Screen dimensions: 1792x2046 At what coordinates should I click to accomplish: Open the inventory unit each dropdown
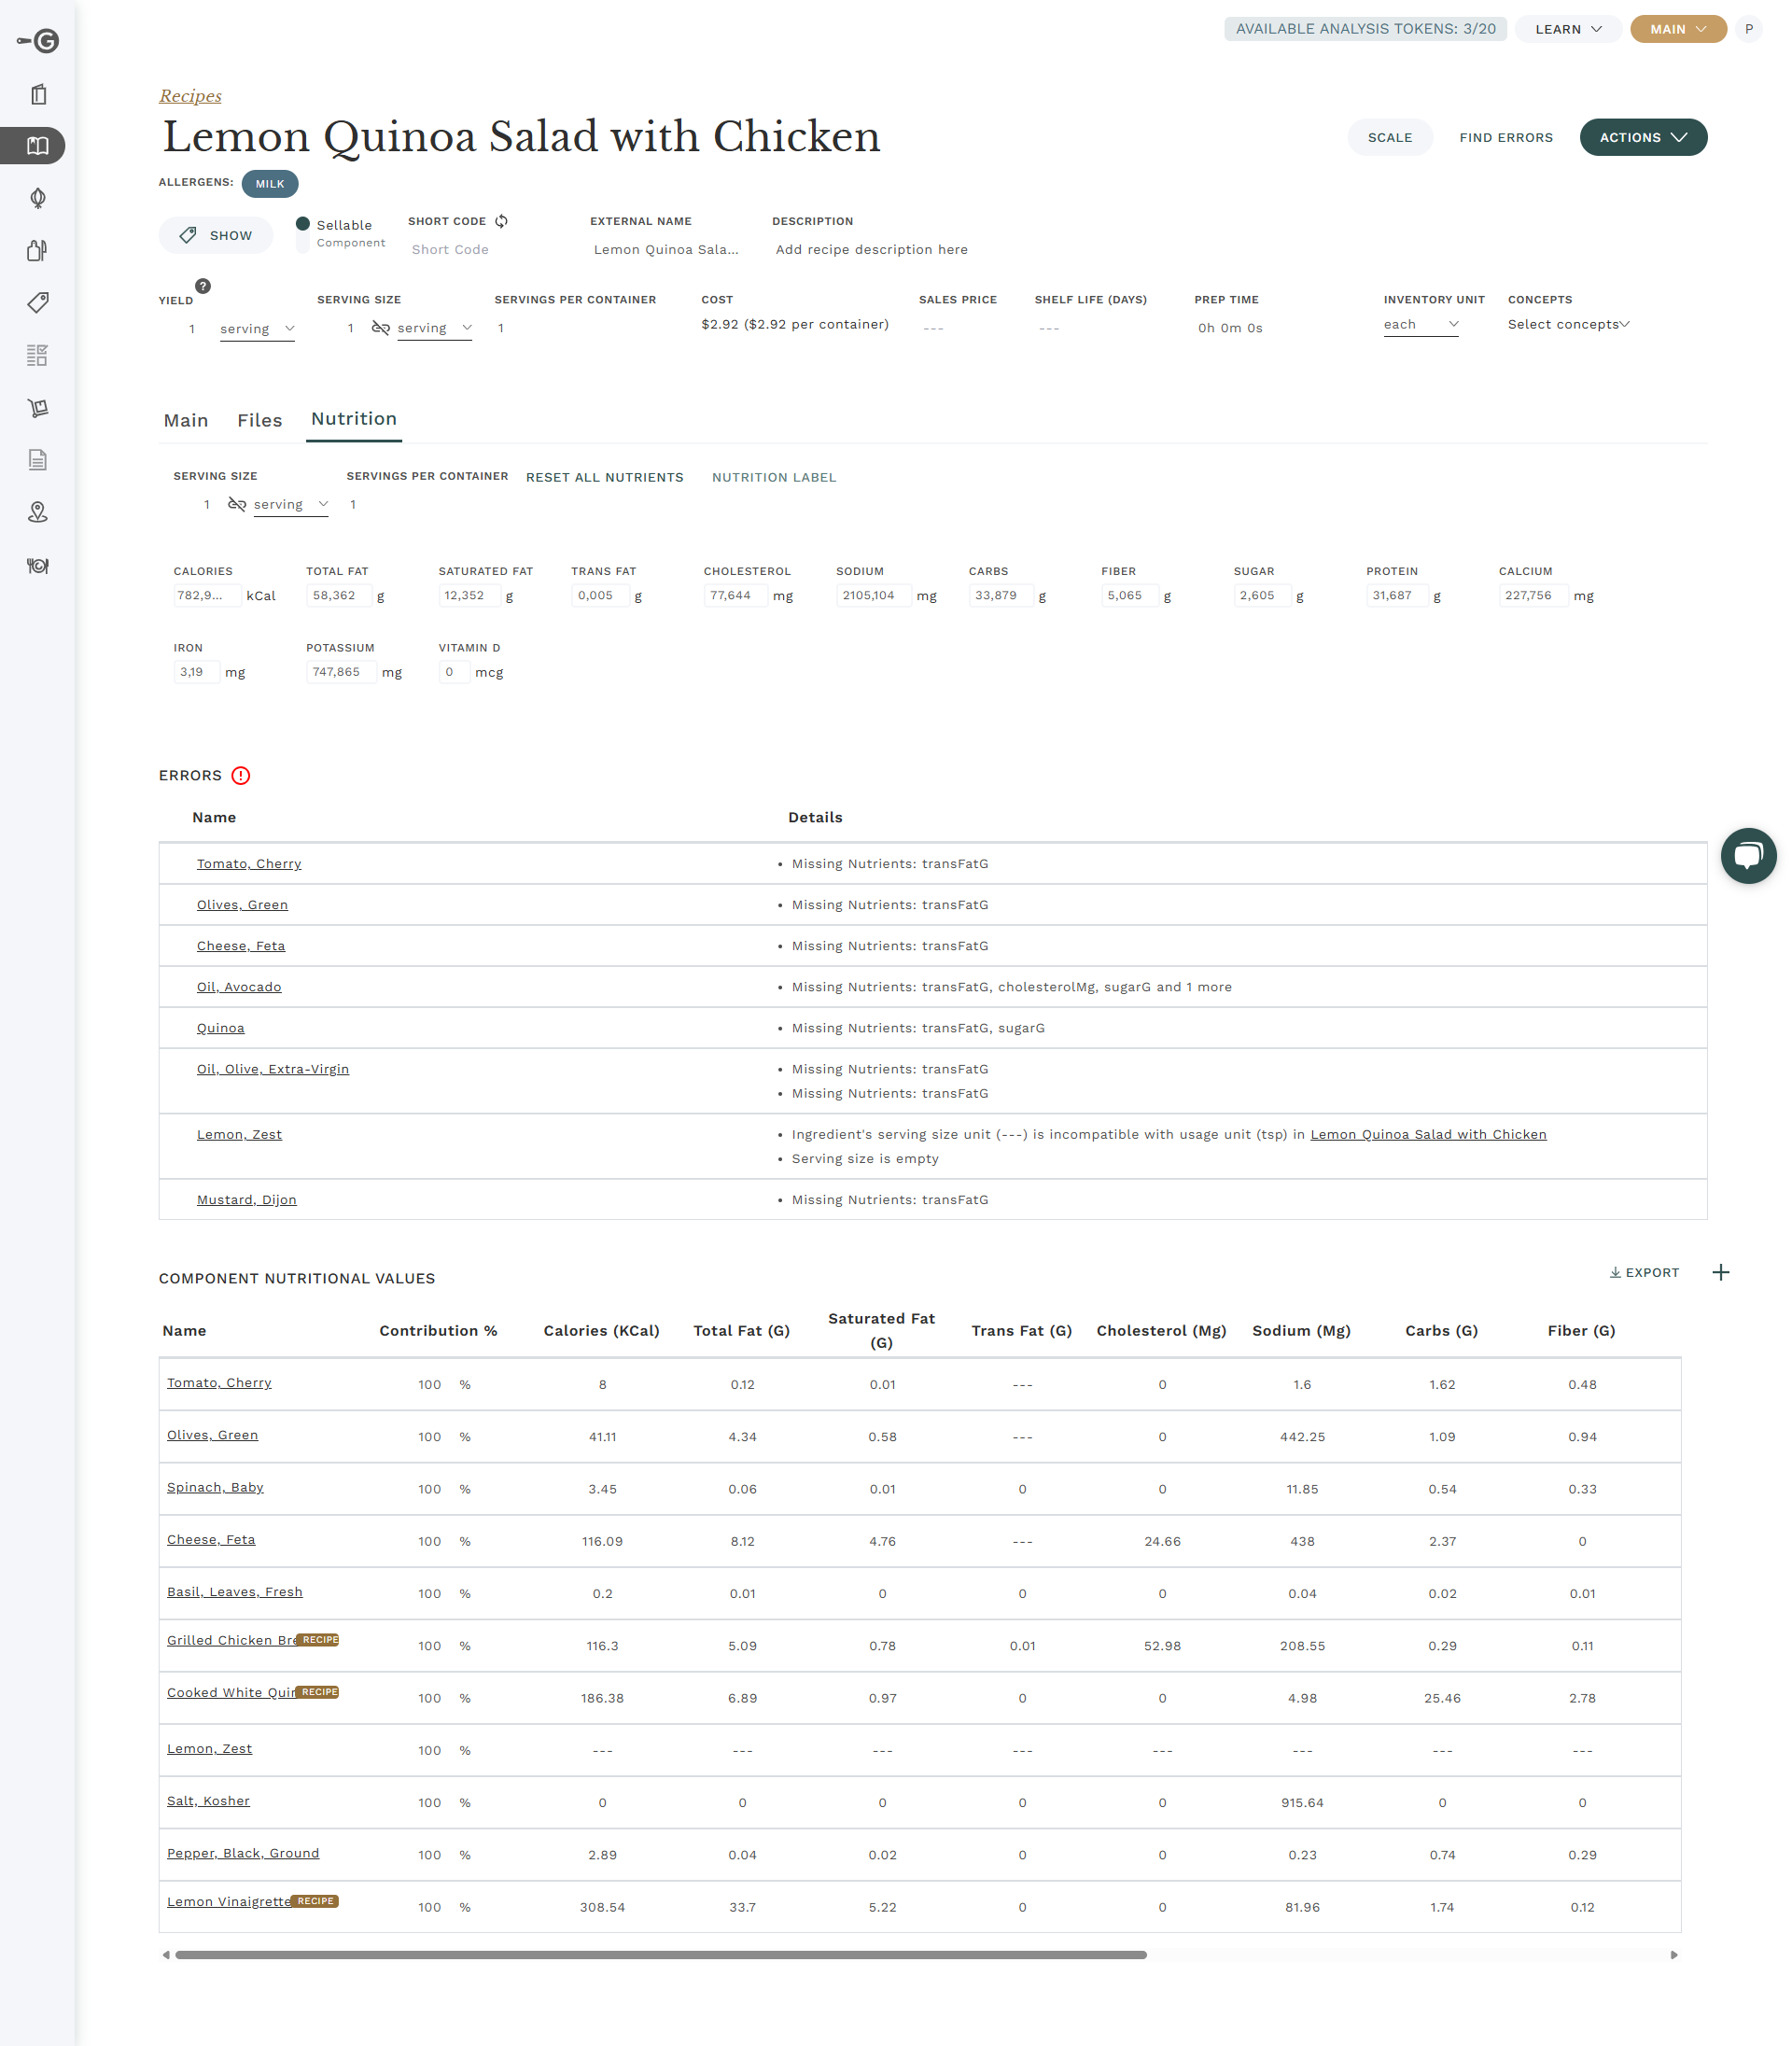pyautogui.click(x=1420, y=324)
